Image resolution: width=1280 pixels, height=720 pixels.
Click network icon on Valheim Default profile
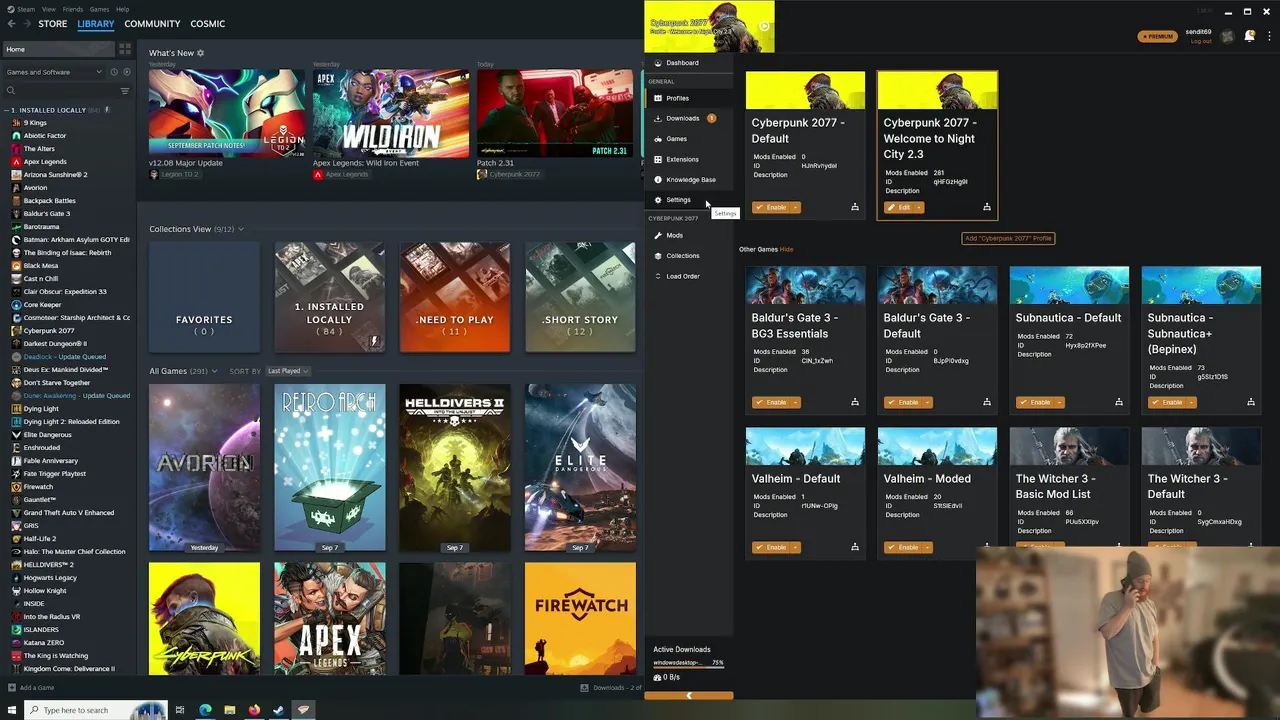click(855, 547)
